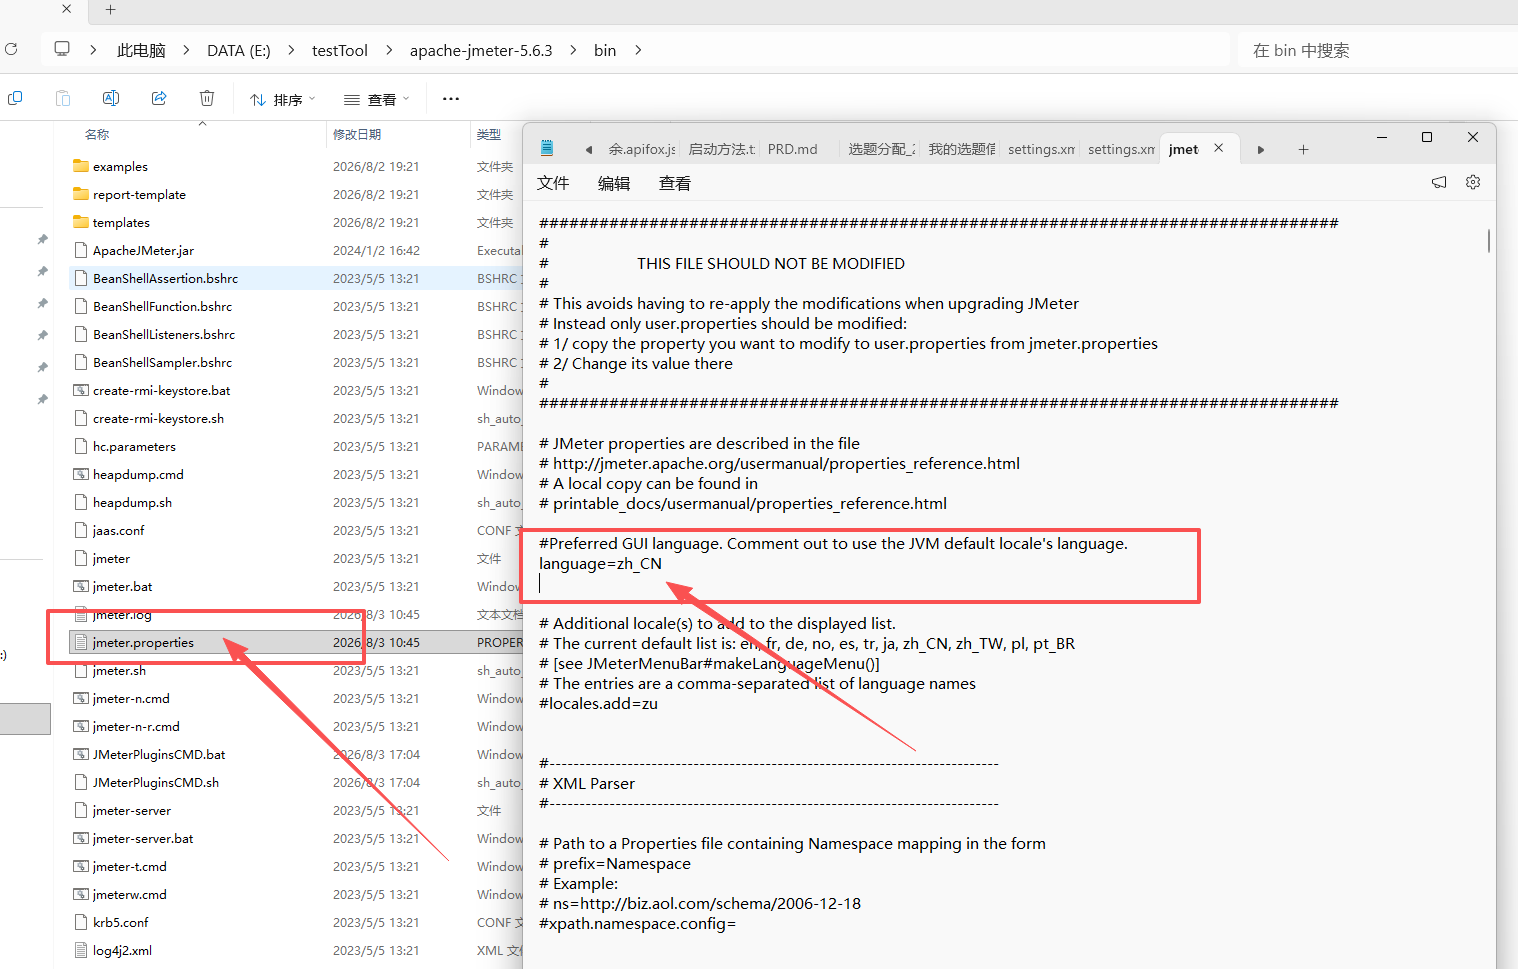Switch to the 启动方法.t tab
The image size is (1518, 969).
pos(721,149)
